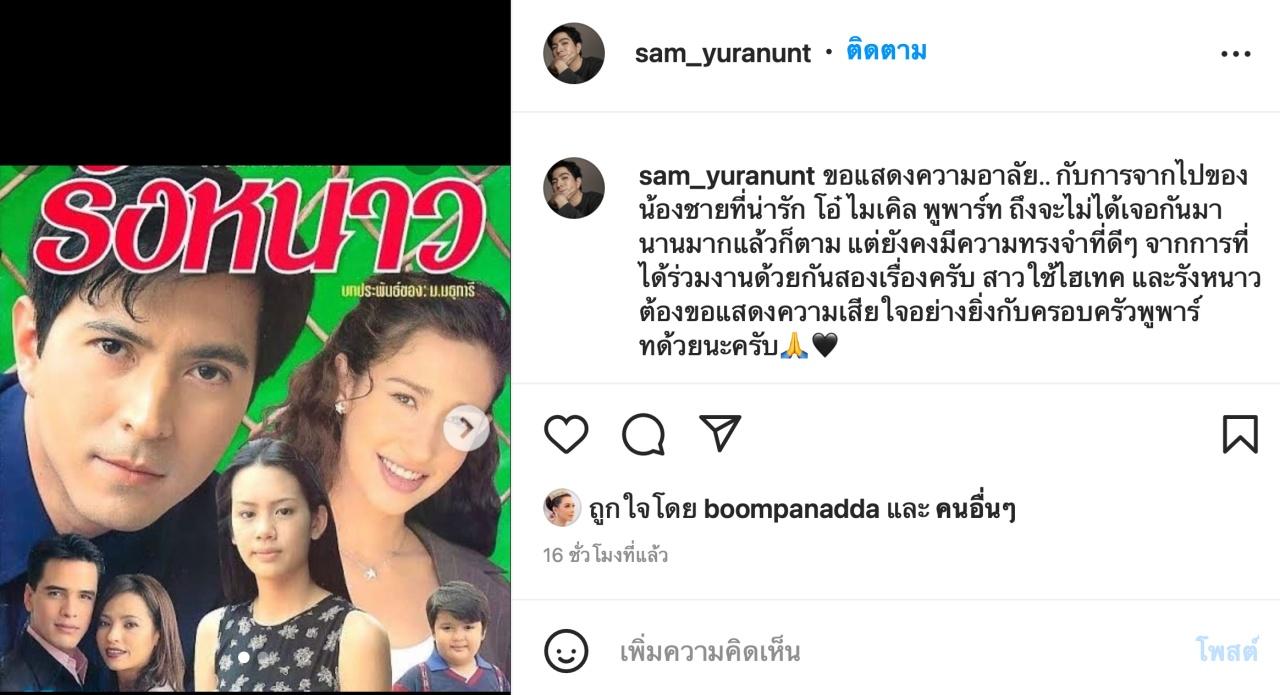
Task: Click the caption profile avatar
Action: pos(574,188)
